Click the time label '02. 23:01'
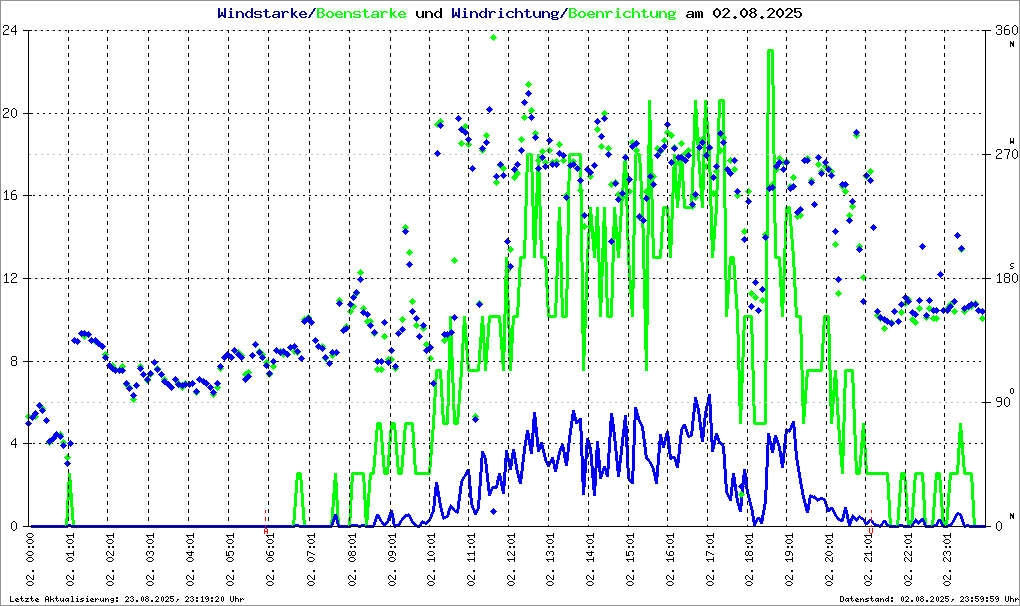1020x606 pixels. click(x=947, y=560)
